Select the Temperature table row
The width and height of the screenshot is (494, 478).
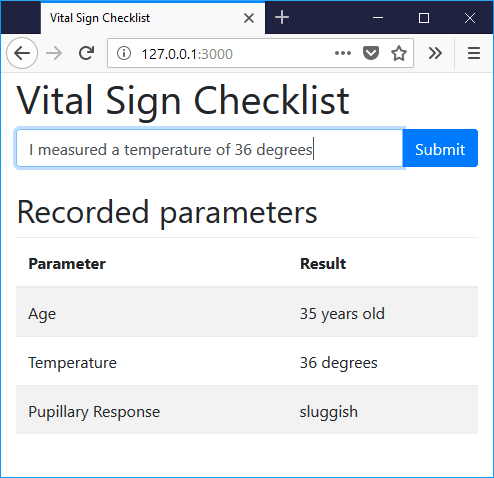tap(247, 361)
